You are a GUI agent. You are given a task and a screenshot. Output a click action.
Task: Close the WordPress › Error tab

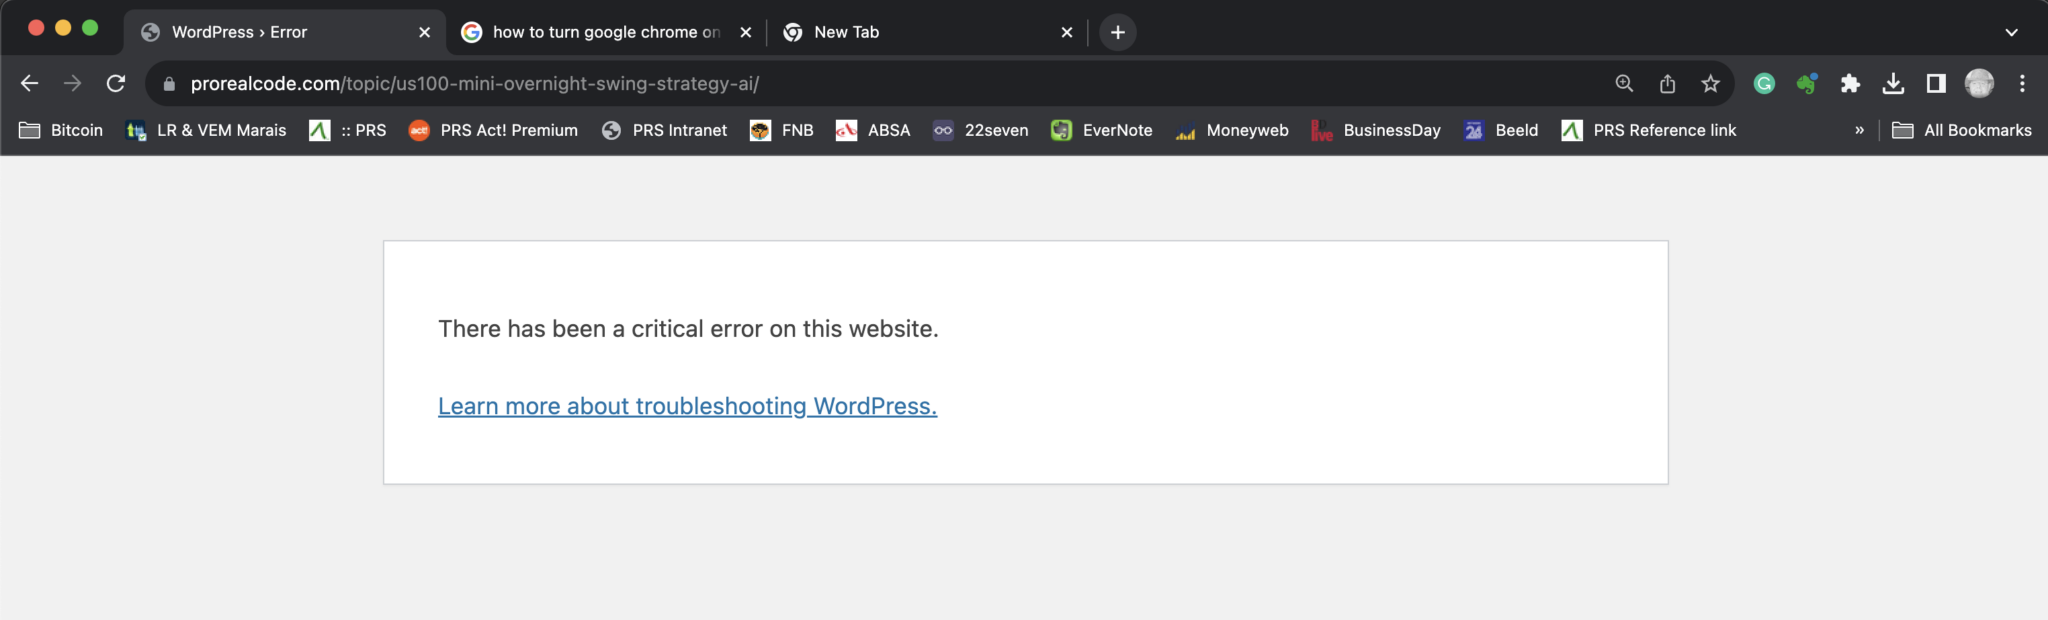pos(424,32)
